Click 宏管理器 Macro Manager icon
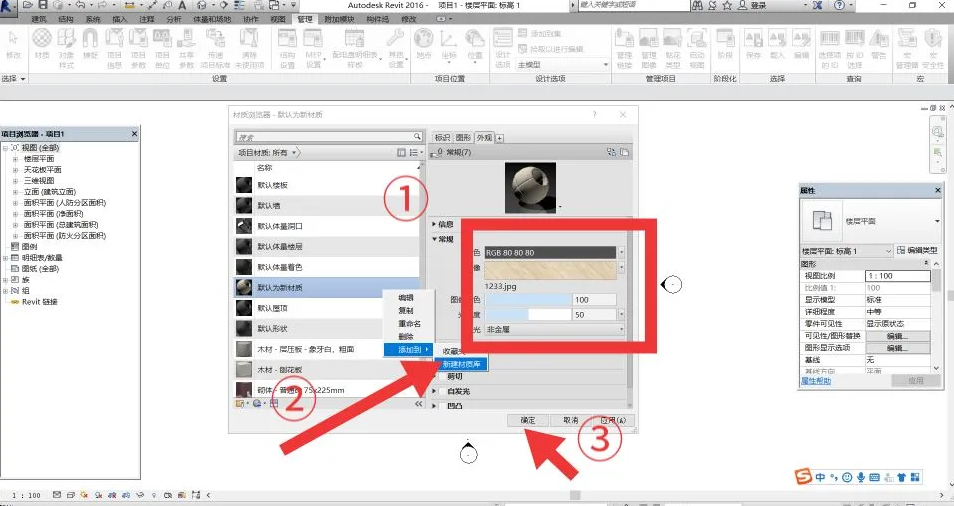The width and height of the screenshot is (954, 506). [x=907, y=48]
